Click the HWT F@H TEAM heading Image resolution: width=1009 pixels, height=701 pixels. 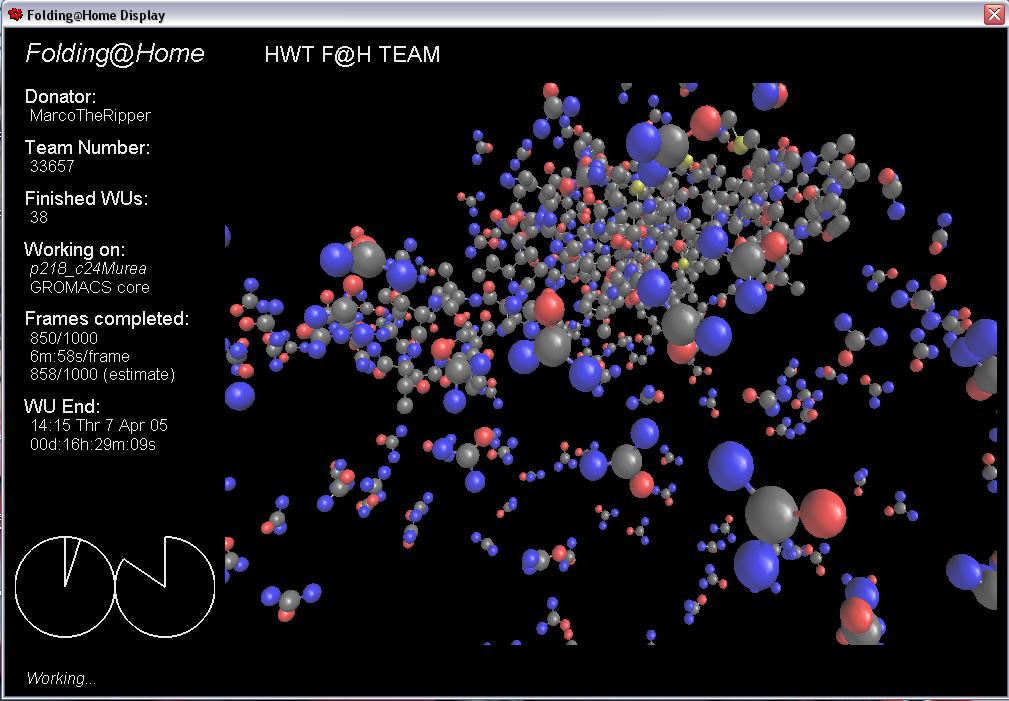(352, 54)
